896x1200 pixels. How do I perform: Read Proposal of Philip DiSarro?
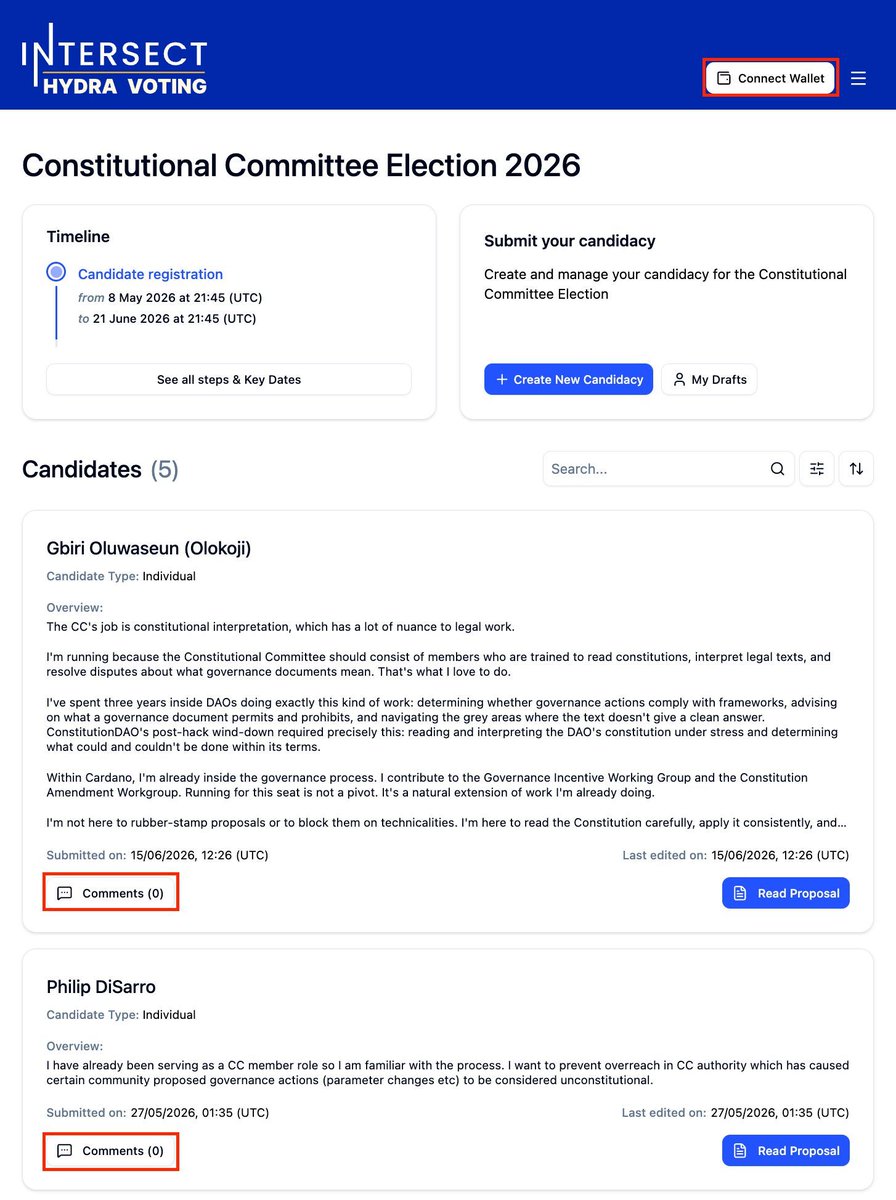(786, 1151)
